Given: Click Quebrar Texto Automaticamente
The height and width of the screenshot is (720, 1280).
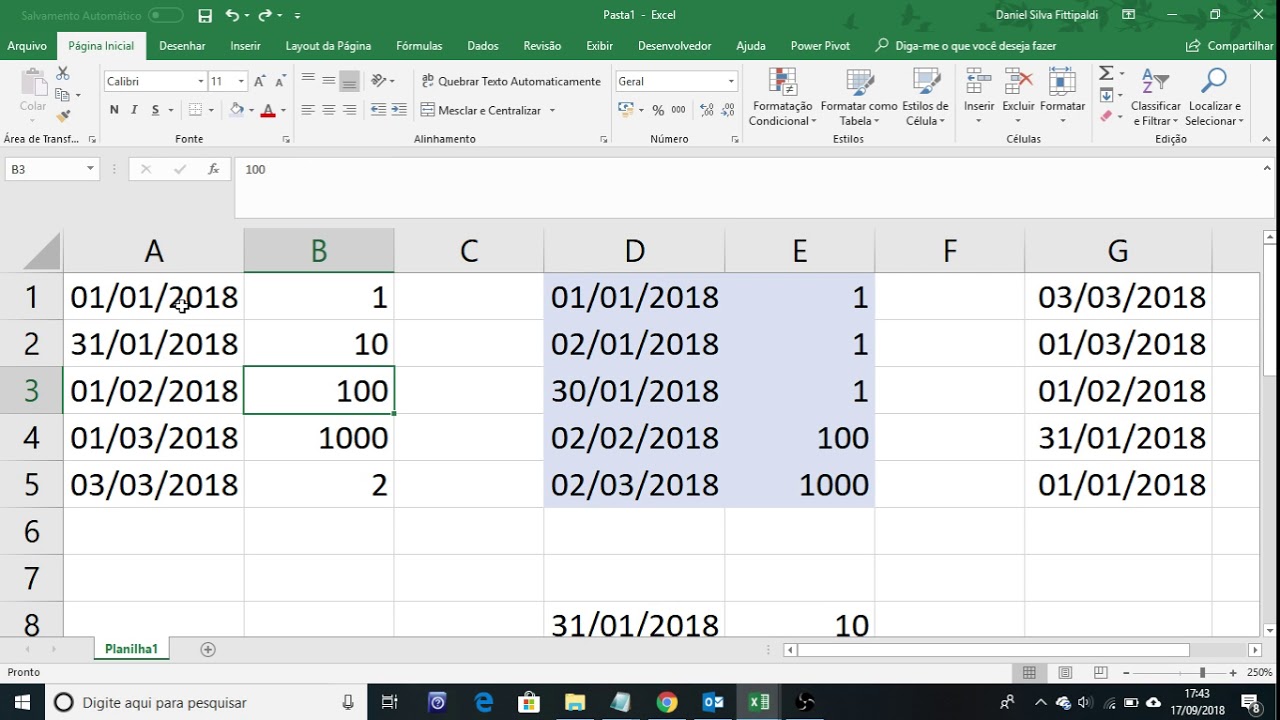Looking at the screenshot, I should [511, 81].
